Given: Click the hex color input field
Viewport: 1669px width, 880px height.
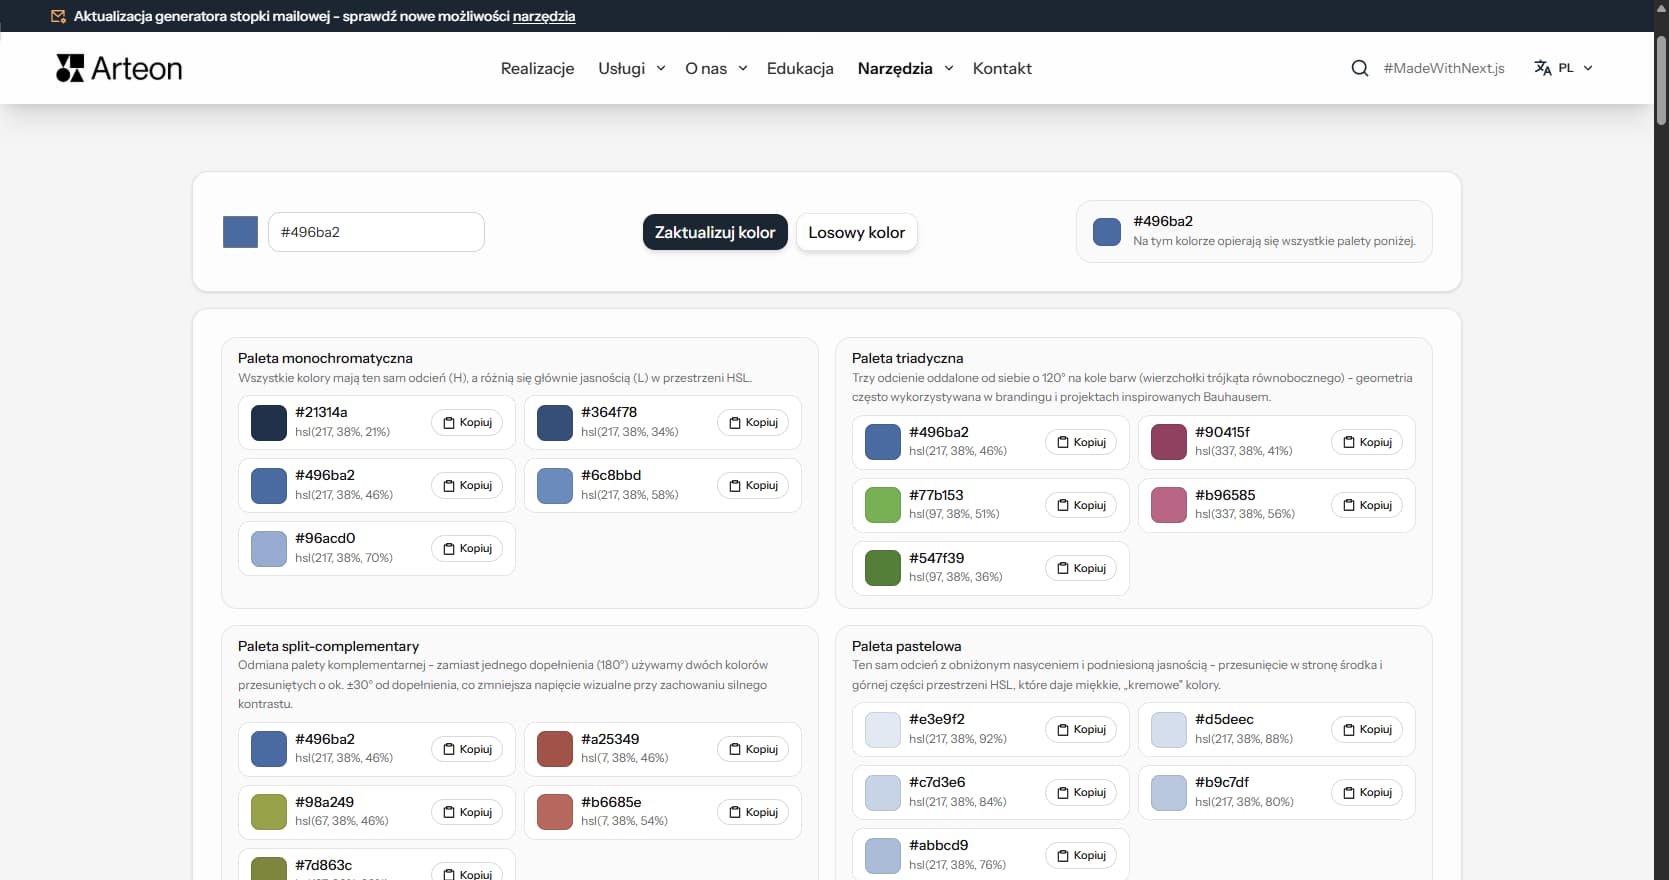Looking at the screenshot, I should [x=376, y=232].
